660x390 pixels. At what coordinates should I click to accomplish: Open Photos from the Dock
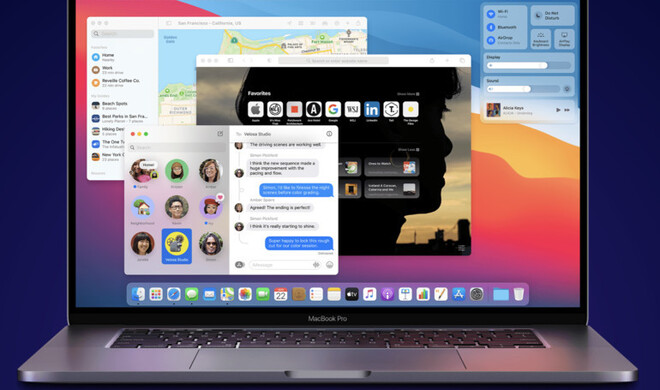coord(245,294)
